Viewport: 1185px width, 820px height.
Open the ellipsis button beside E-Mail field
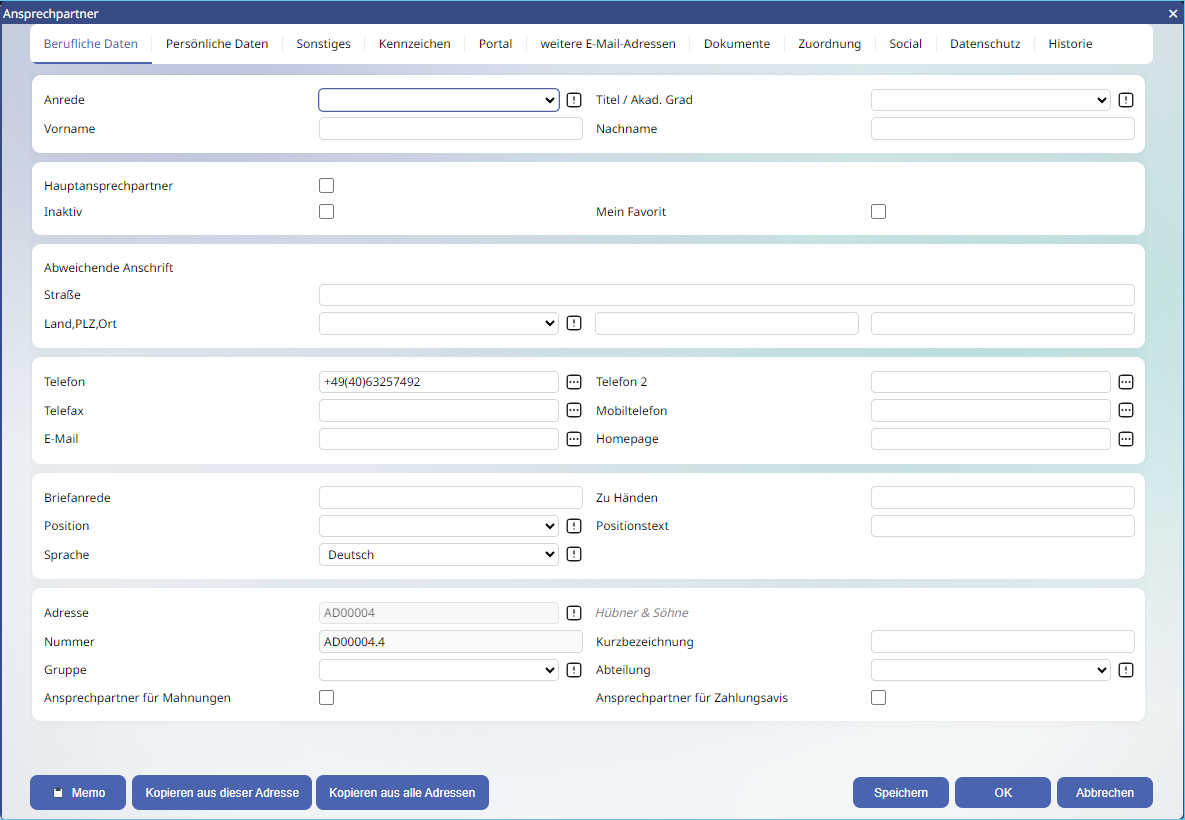[574, 439]
